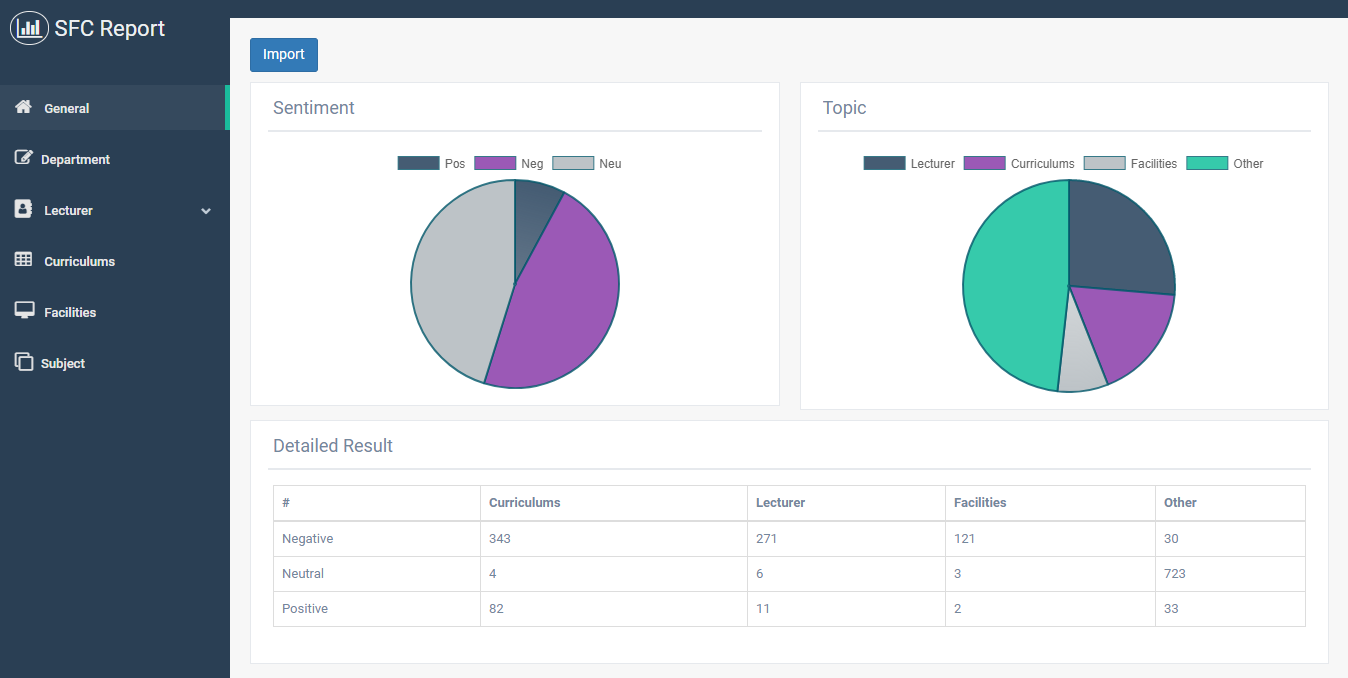Click the monitor icon beside Facilities
1348x678 pixels.
click(24, 311)
